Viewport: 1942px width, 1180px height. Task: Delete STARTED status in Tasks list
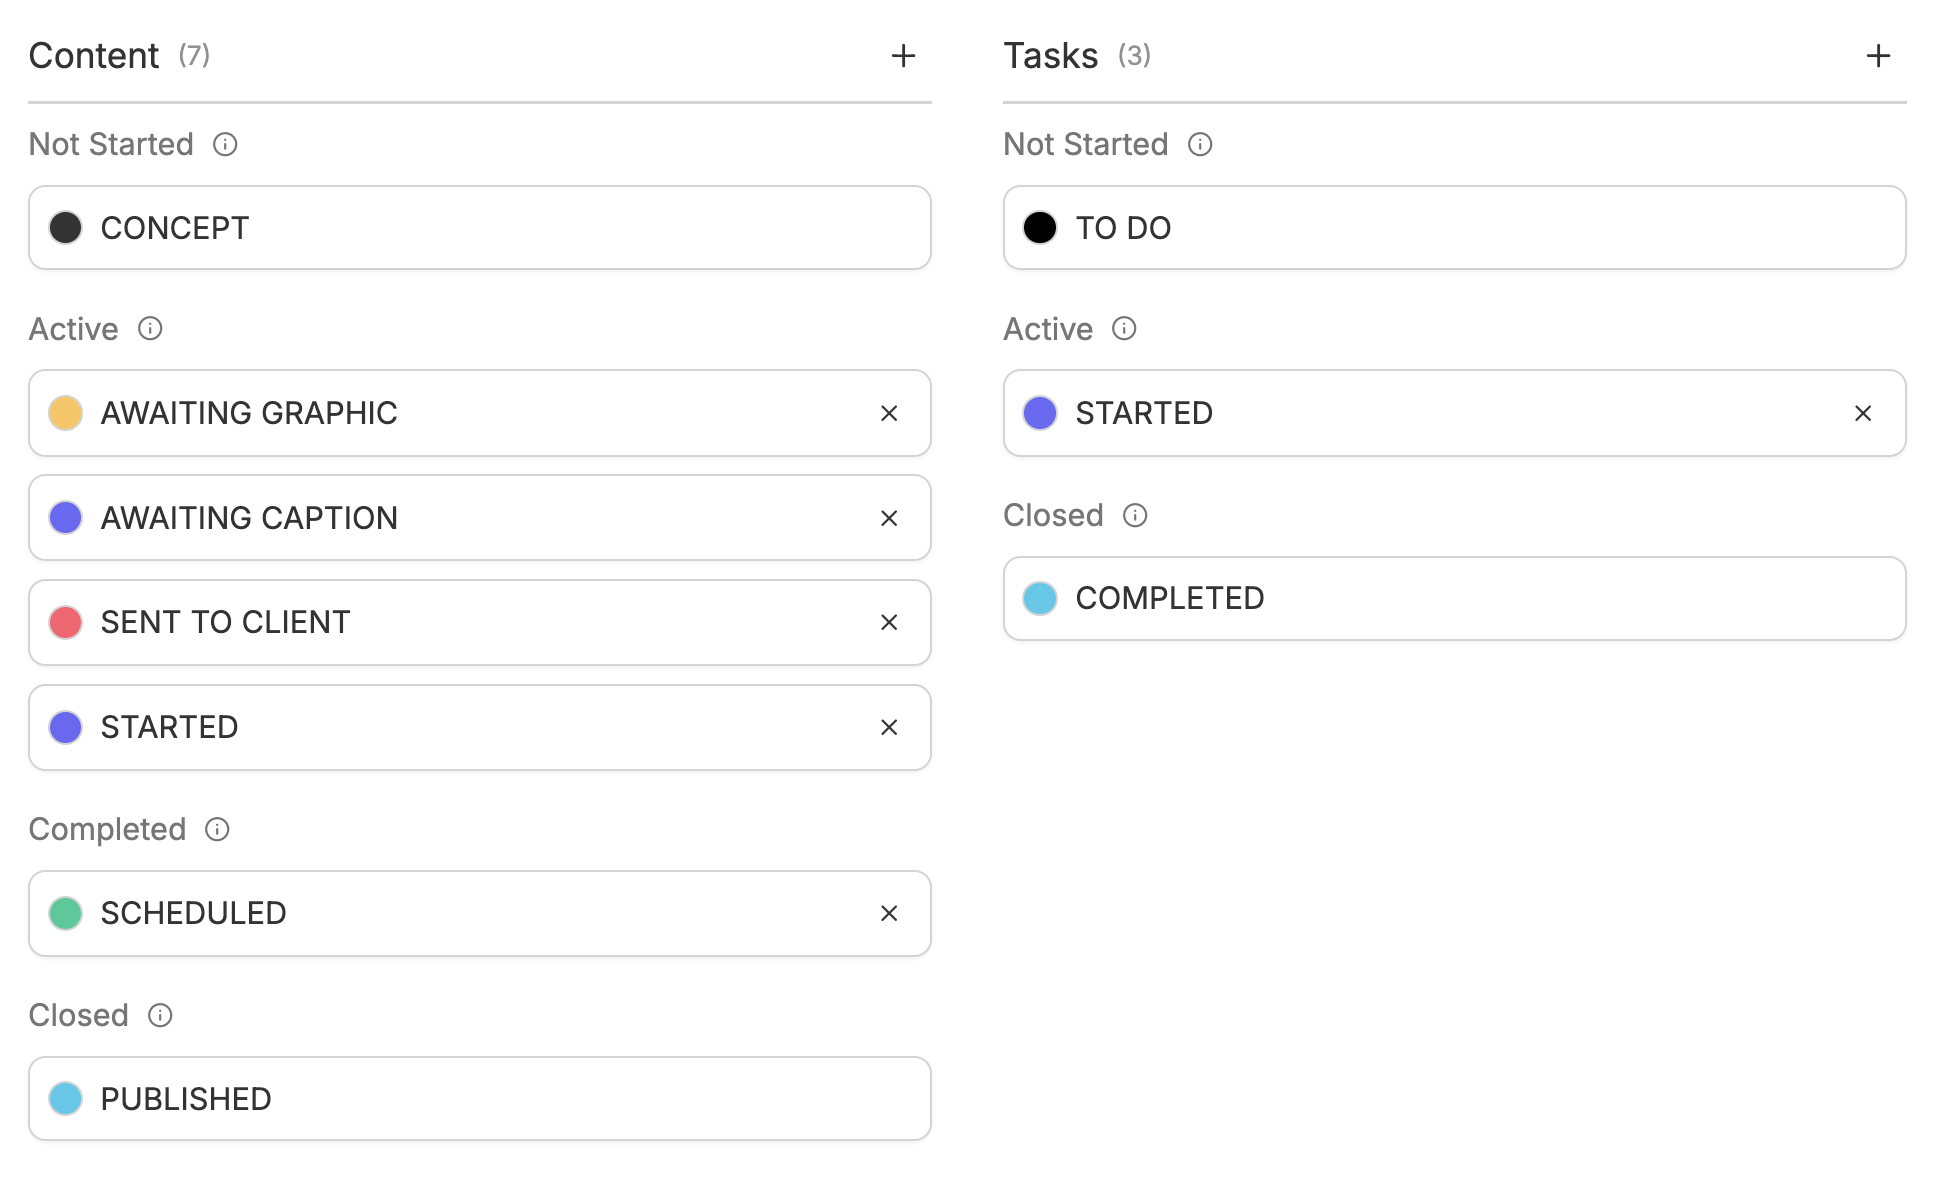(1863, 414)
